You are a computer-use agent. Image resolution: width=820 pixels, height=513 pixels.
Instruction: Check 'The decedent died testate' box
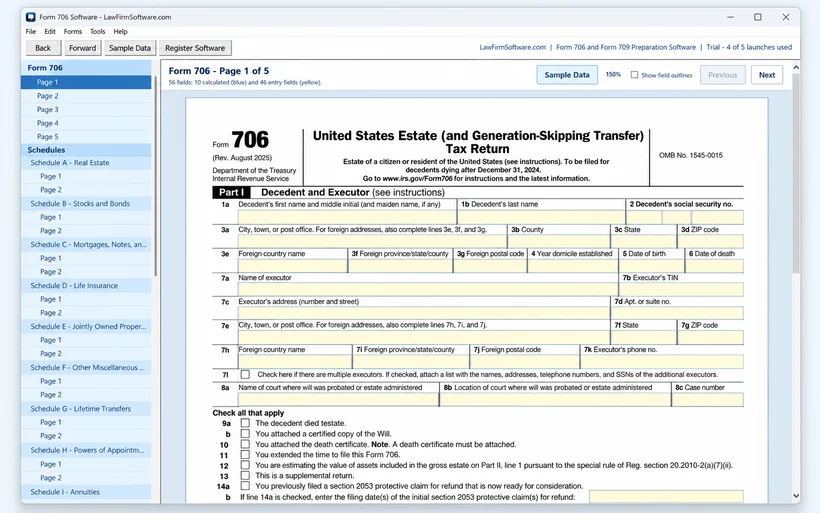pos(245,423)
